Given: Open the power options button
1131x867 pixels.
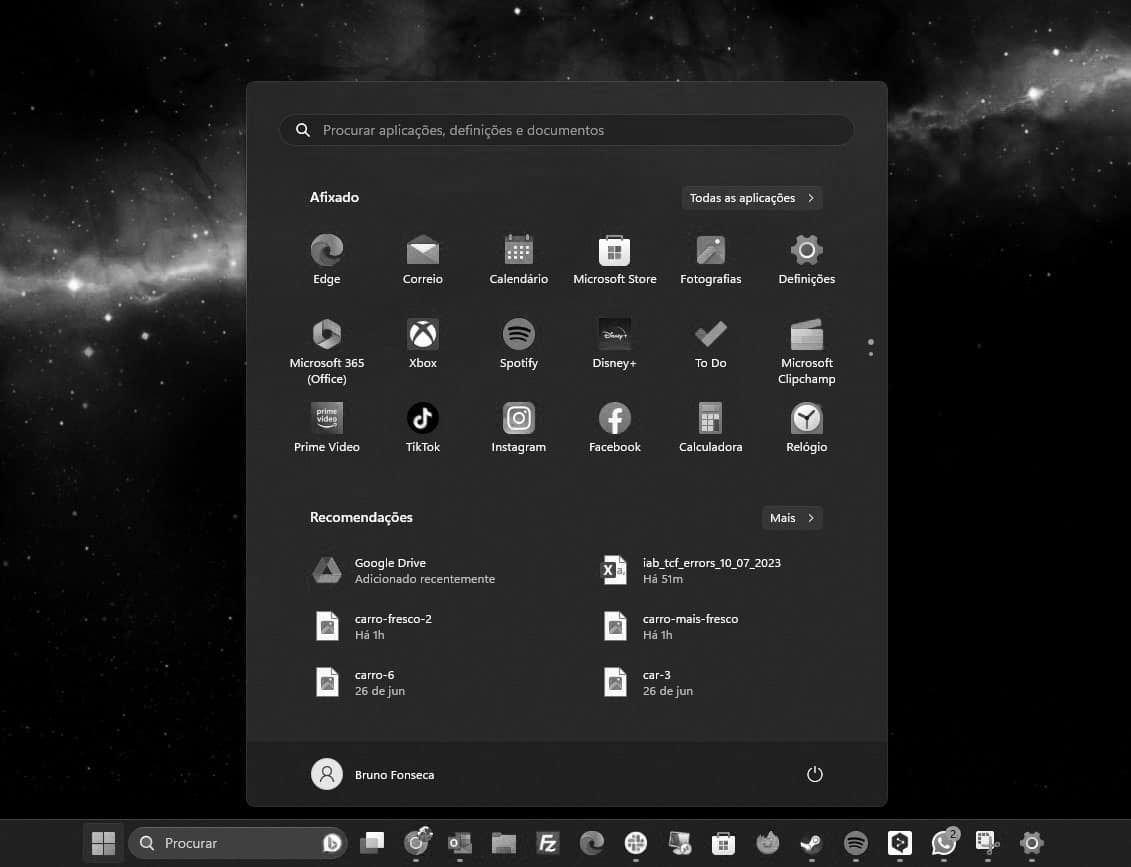Looking at the screenshot, I should click(814, 774).
